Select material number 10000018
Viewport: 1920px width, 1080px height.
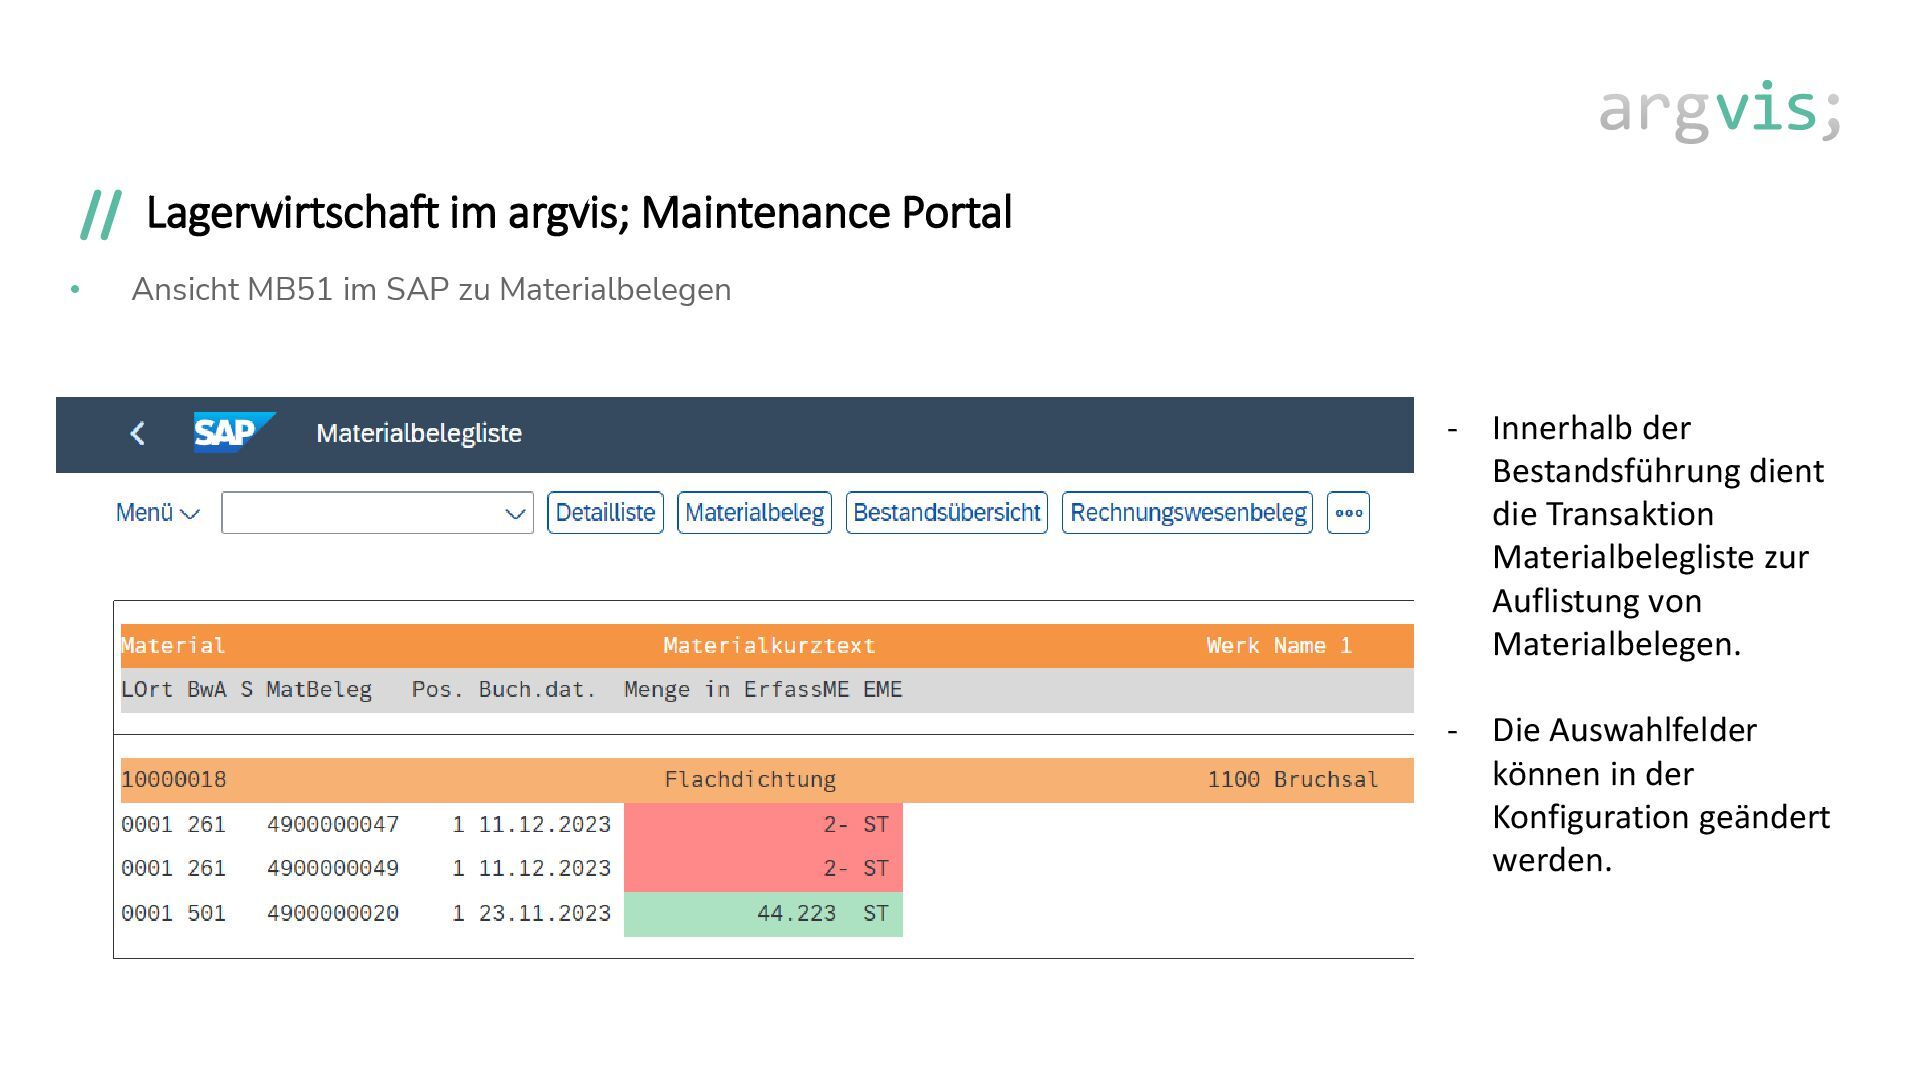173,780
